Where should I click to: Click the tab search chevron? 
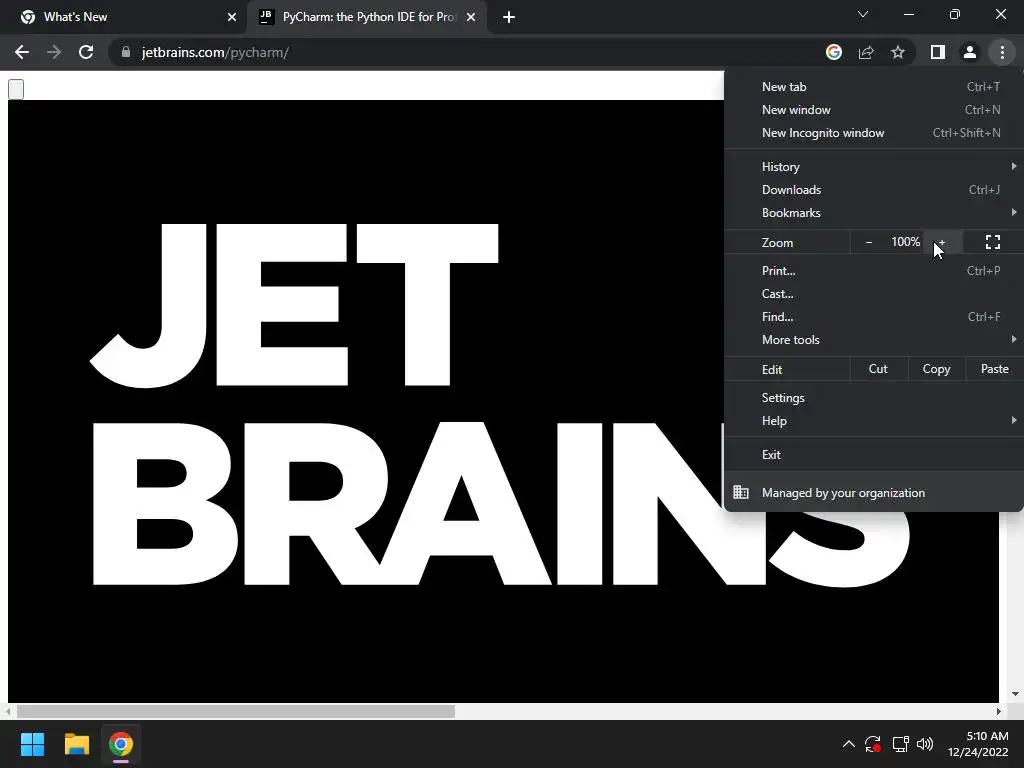point(863,14)
